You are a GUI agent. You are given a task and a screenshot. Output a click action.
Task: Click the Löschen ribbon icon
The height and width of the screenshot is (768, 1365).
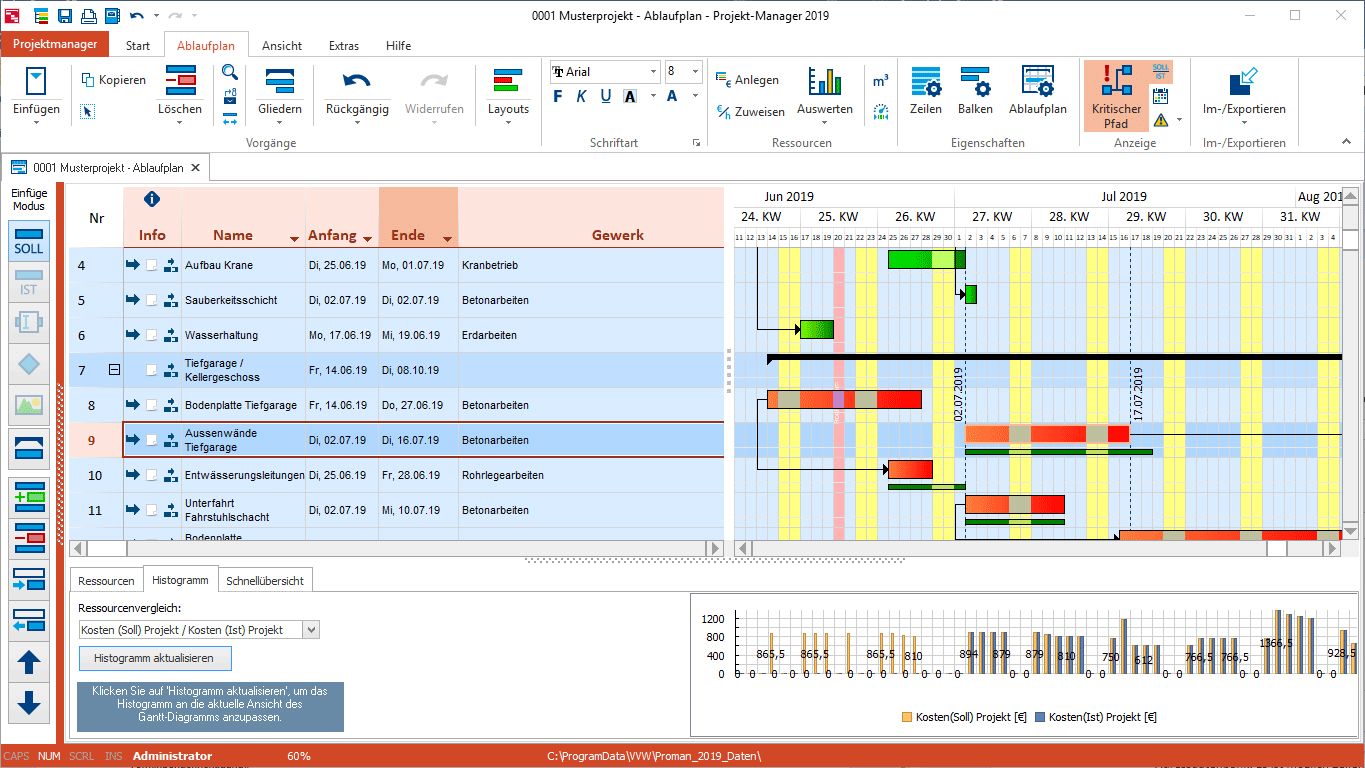180,81
